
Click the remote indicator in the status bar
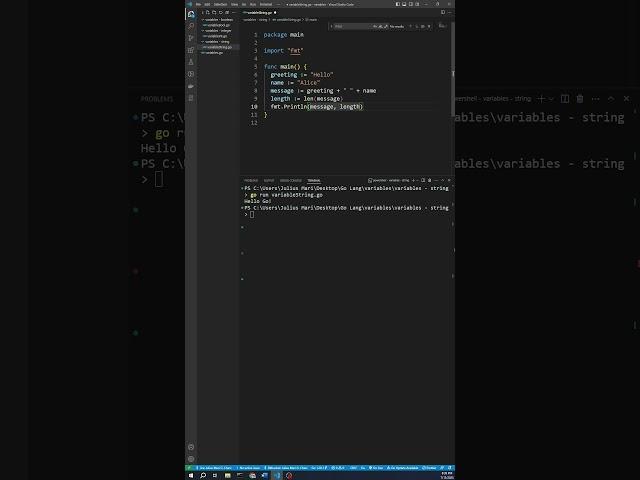tap(189, 468)
